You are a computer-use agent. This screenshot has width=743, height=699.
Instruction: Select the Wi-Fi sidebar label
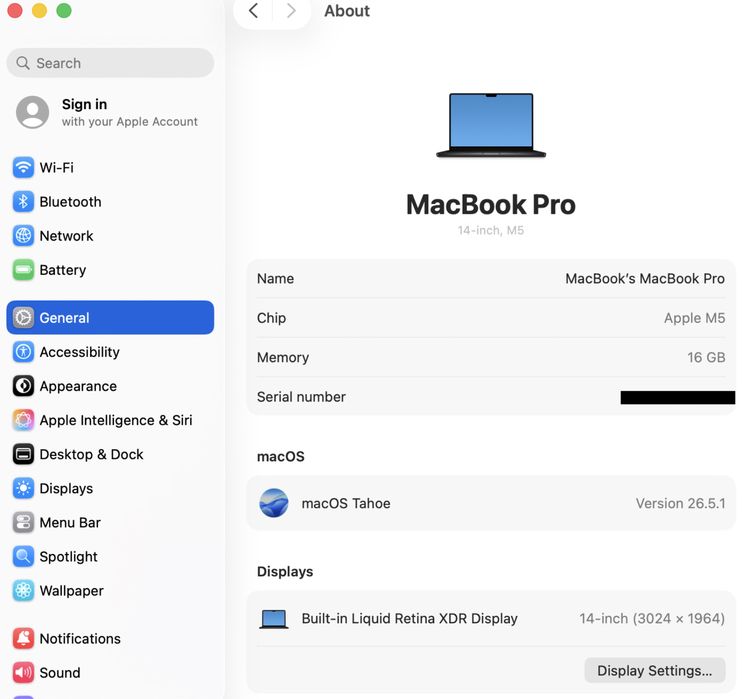click(56, 167)
